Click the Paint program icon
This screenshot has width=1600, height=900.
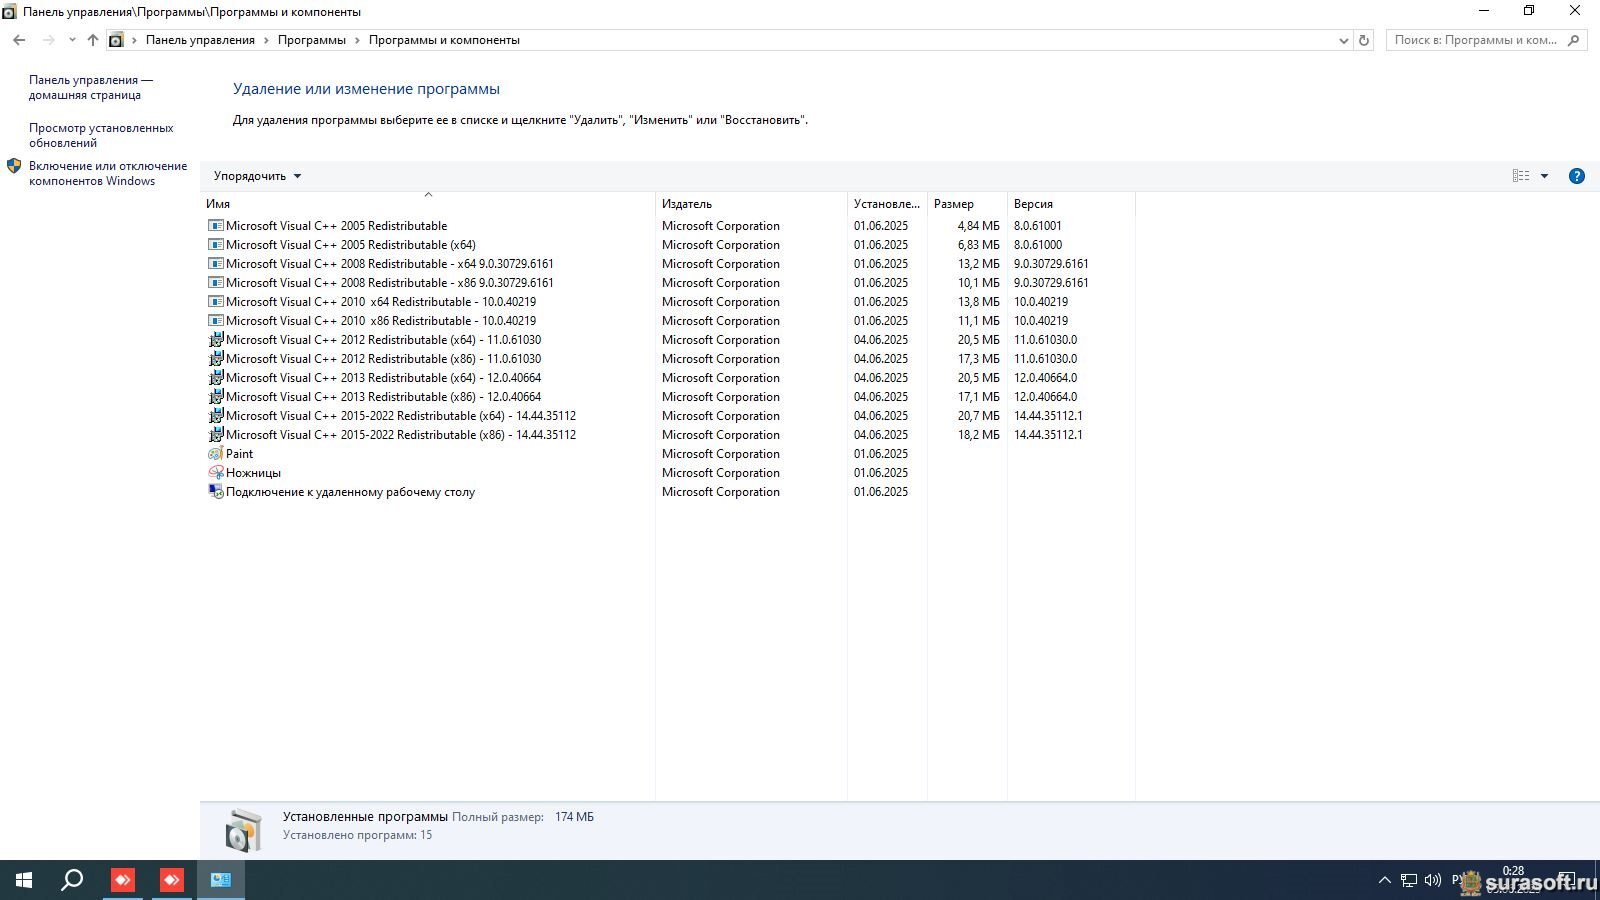[215, 454]
